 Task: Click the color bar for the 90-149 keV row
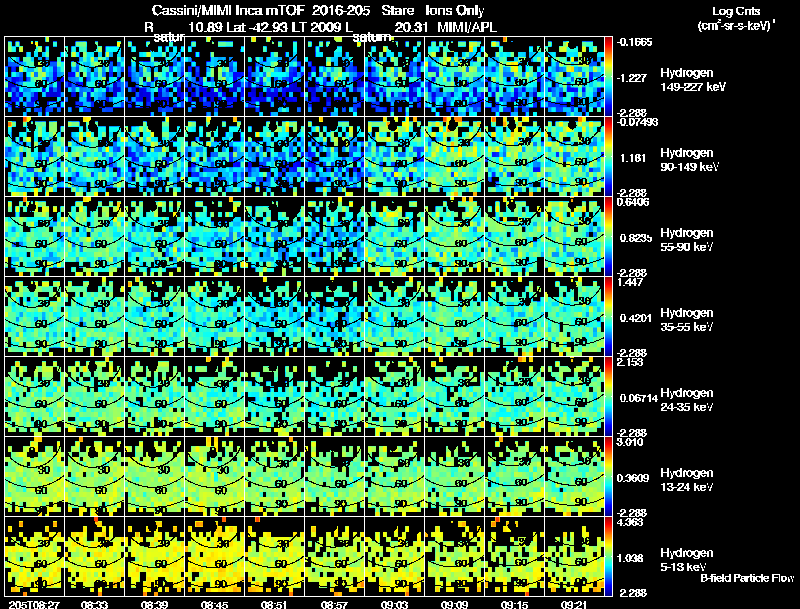608,156
